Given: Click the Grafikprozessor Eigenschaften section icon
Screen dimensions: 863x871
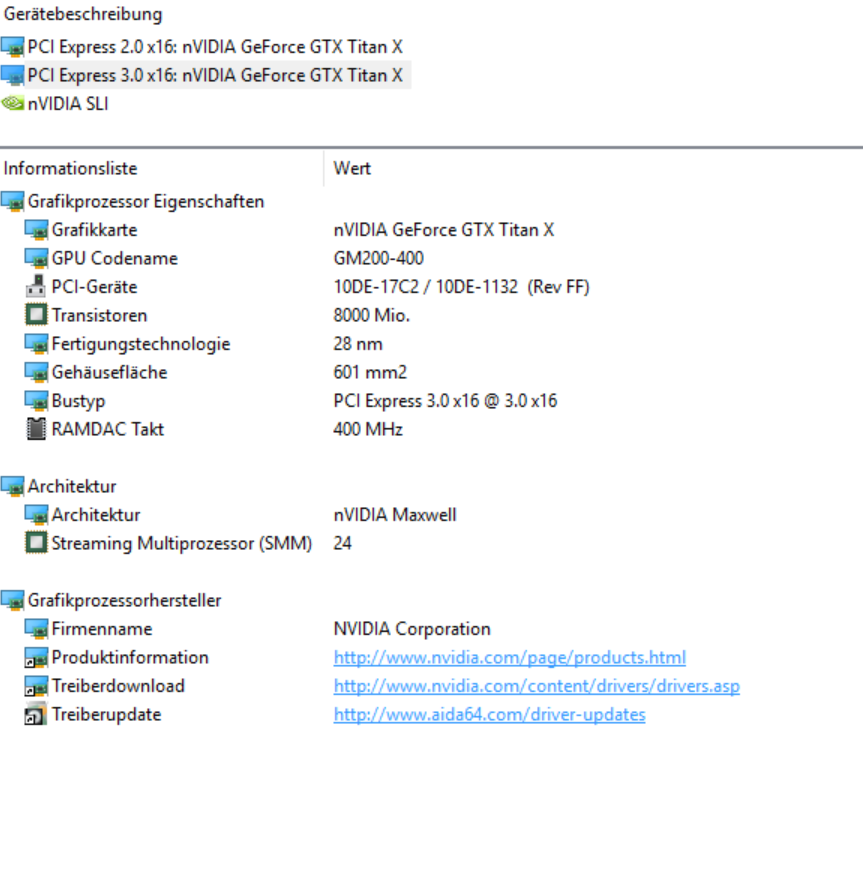Looking at the screenshot, I should 13,202.
